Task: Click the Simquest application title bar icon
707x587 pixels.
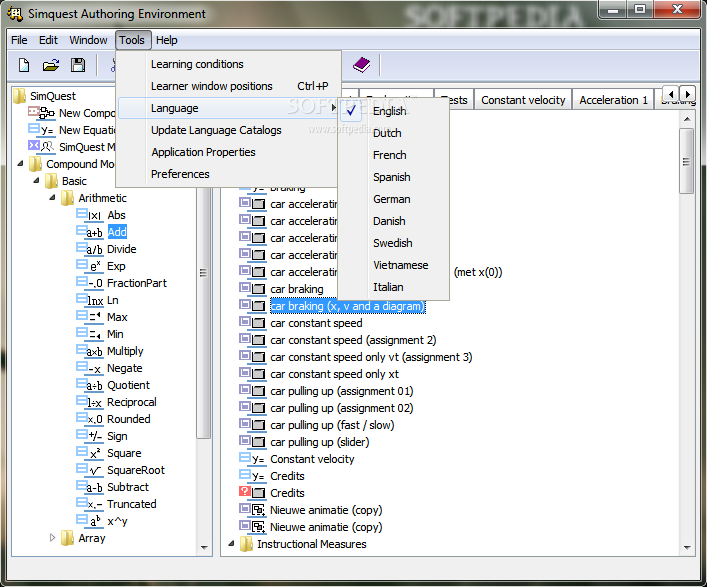Action: pos(14,14)
